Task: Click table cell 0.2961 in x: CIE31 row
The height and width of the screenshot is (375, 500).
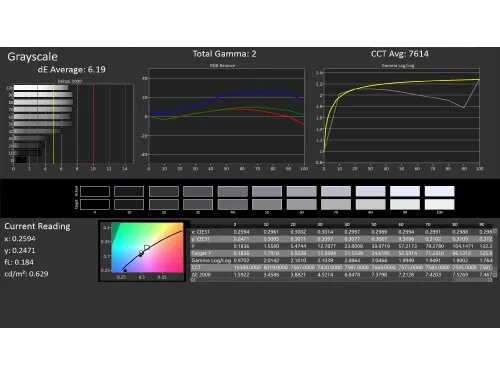Action: [270, 232]
